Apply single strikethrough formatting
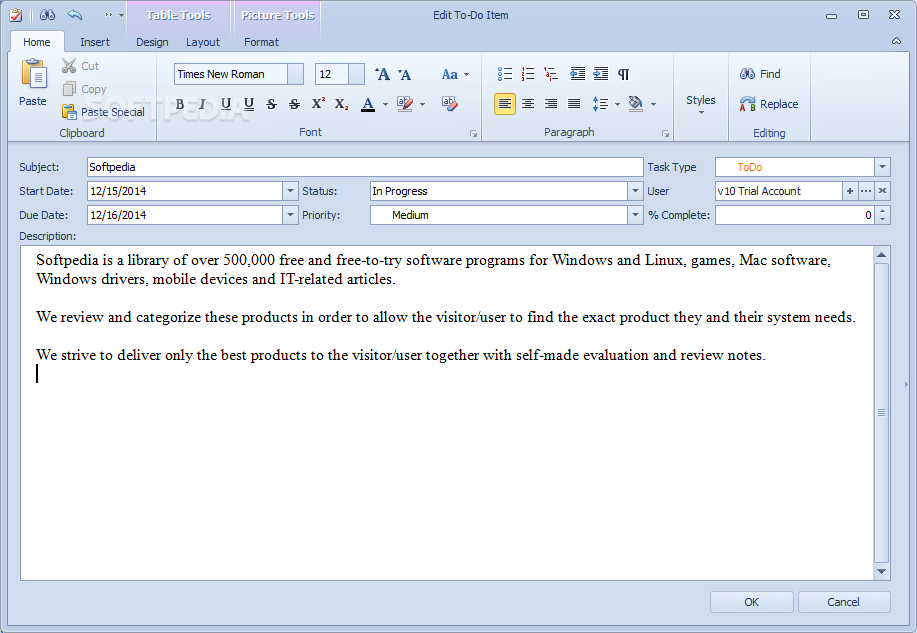The image size is (917, 633). coord(271,104)
